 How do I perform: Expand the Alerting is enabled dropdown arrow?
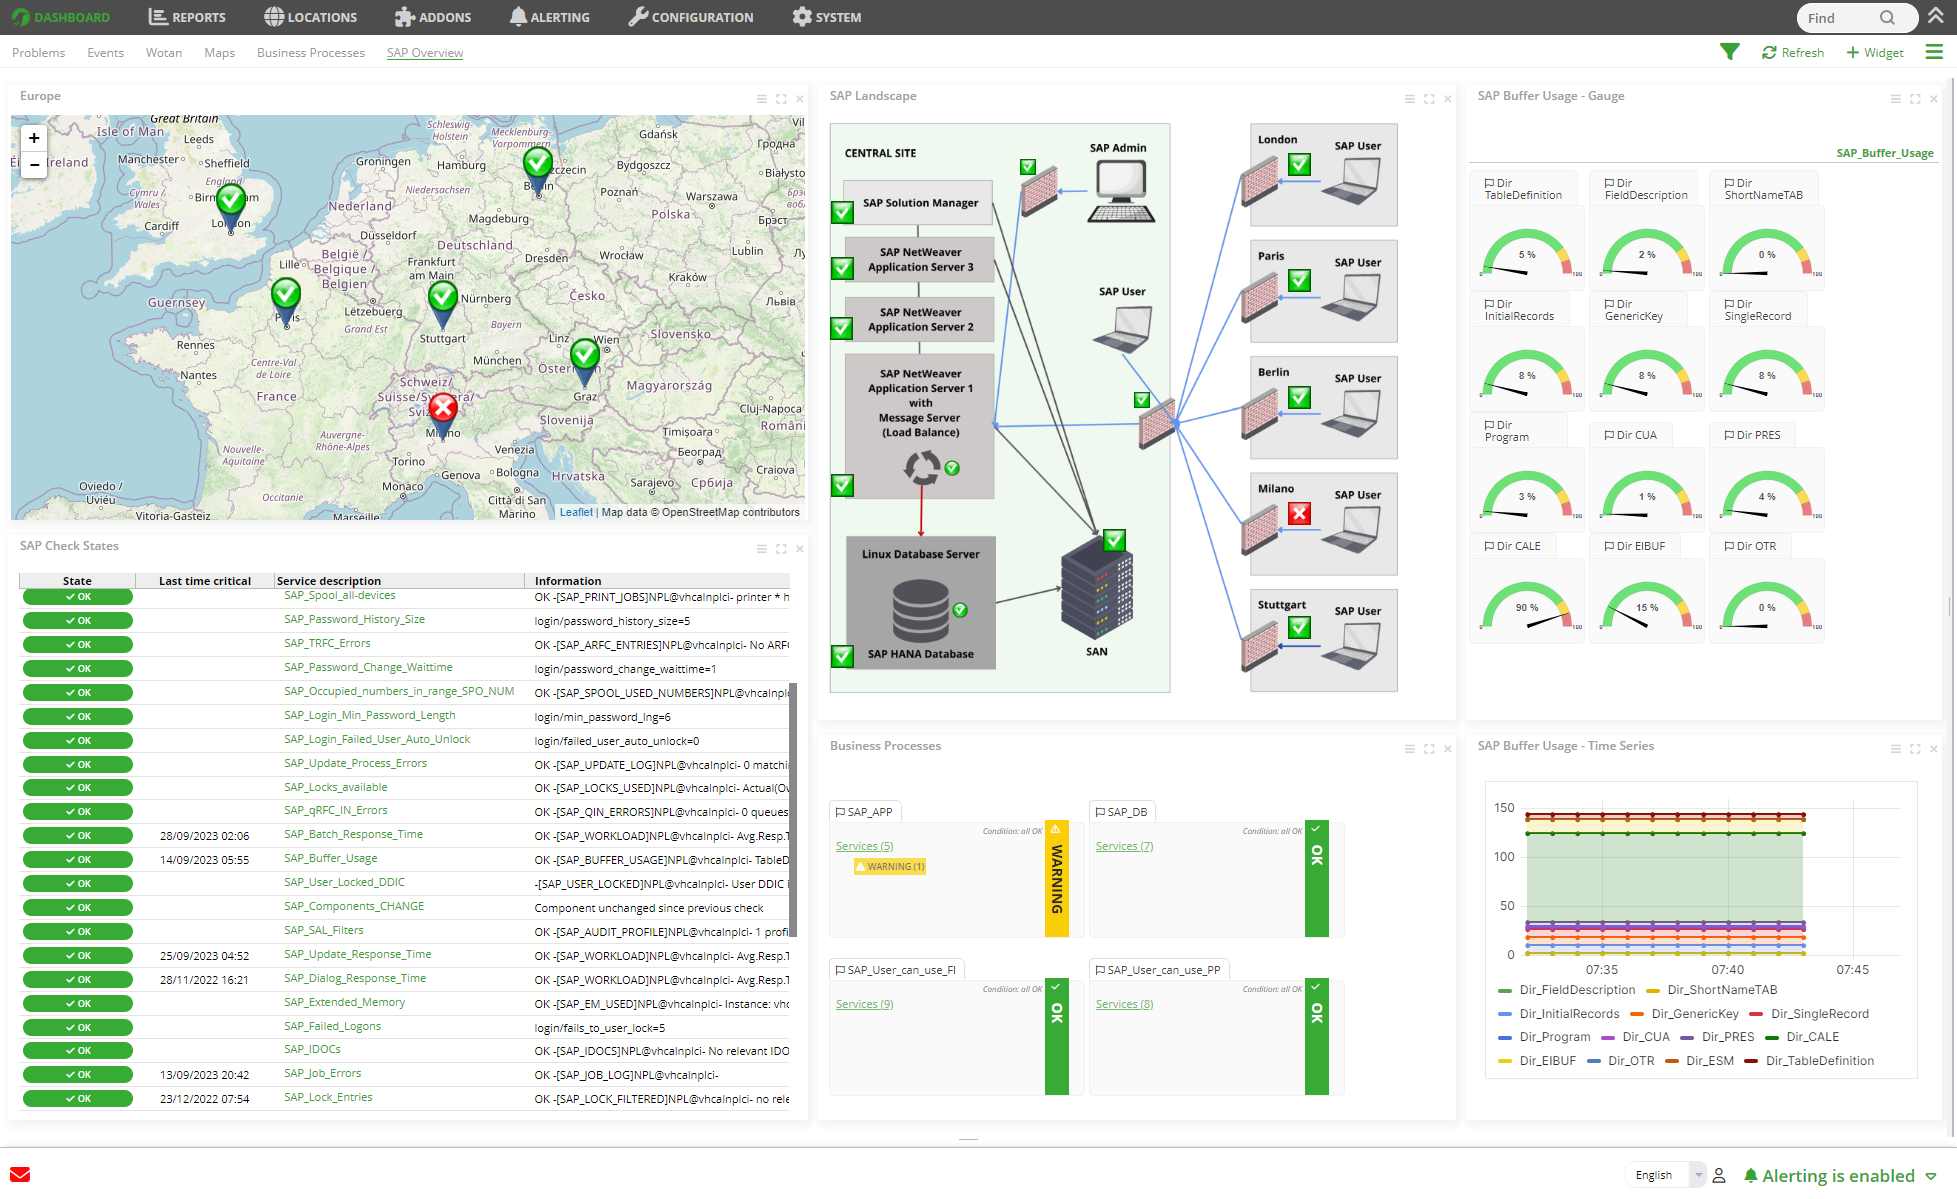tap(1931, 1176)
